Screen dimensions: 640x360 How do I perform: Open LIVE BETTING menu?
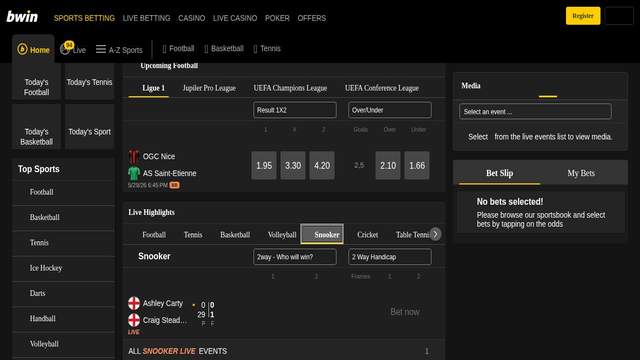tap(146, 18)
